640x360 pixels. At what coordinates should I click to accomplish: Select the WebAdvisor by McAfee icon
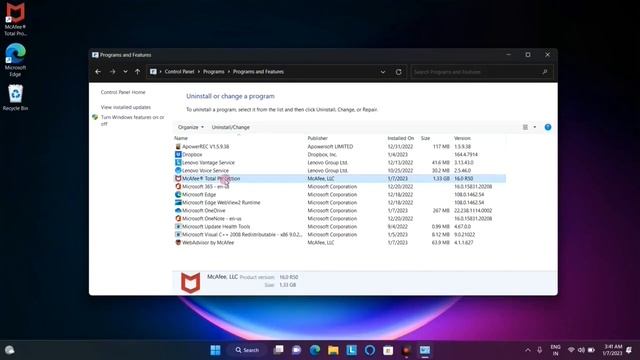tap(178, 242)
